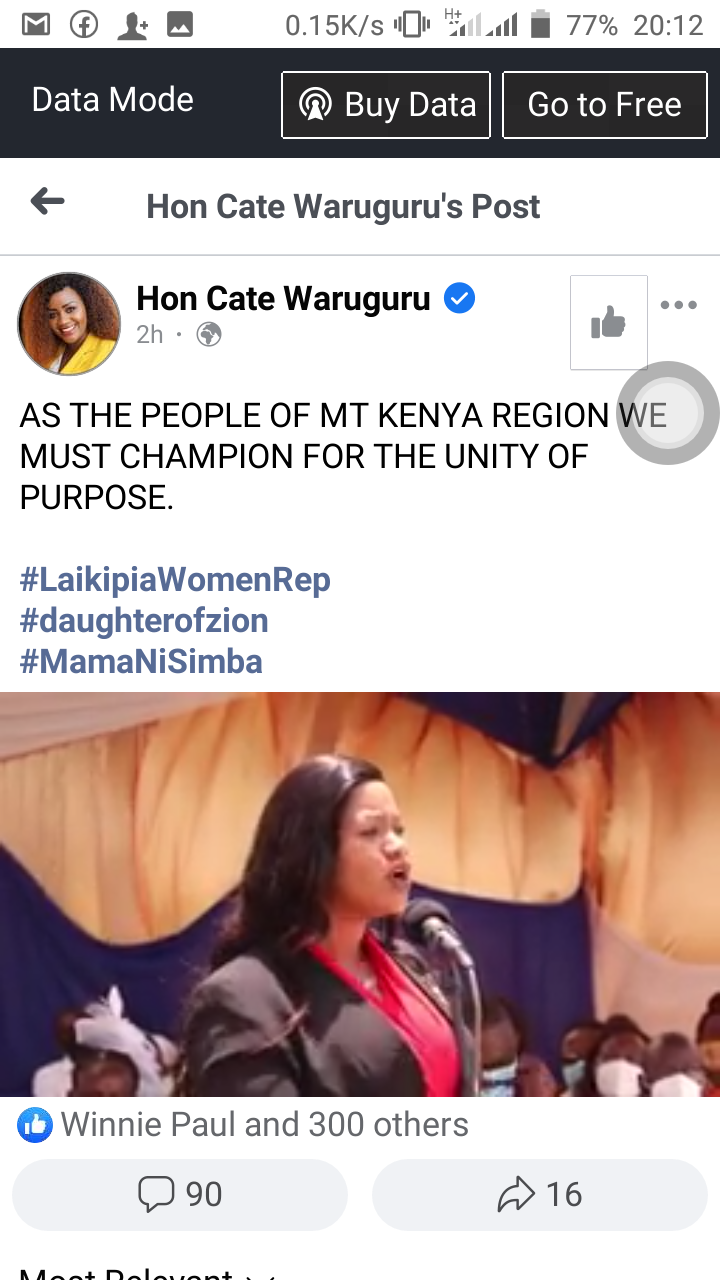Tap the public globe privacy icon

[209, 335]
